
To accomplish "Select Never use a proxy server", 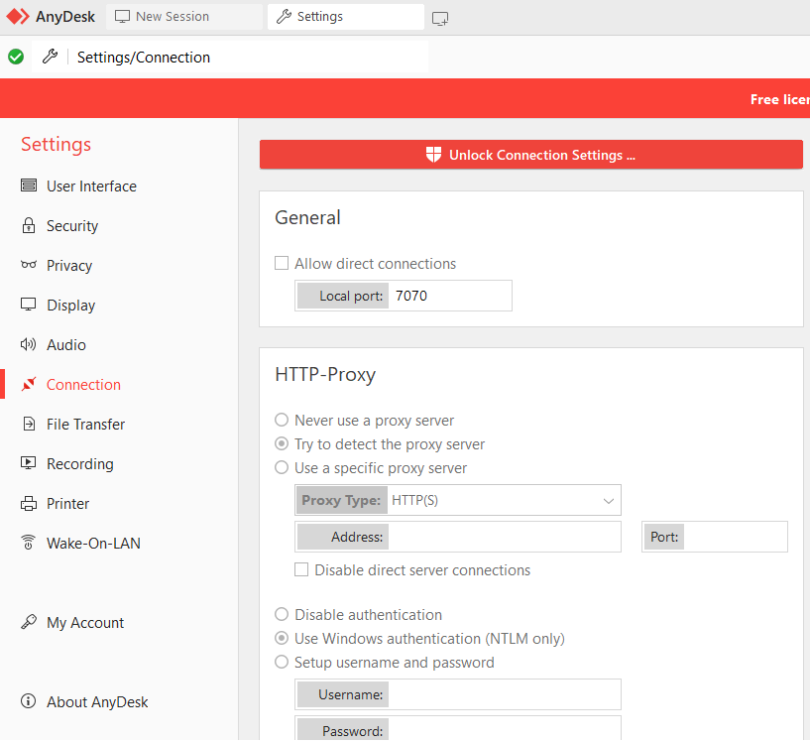I will [x=281, y=420].
